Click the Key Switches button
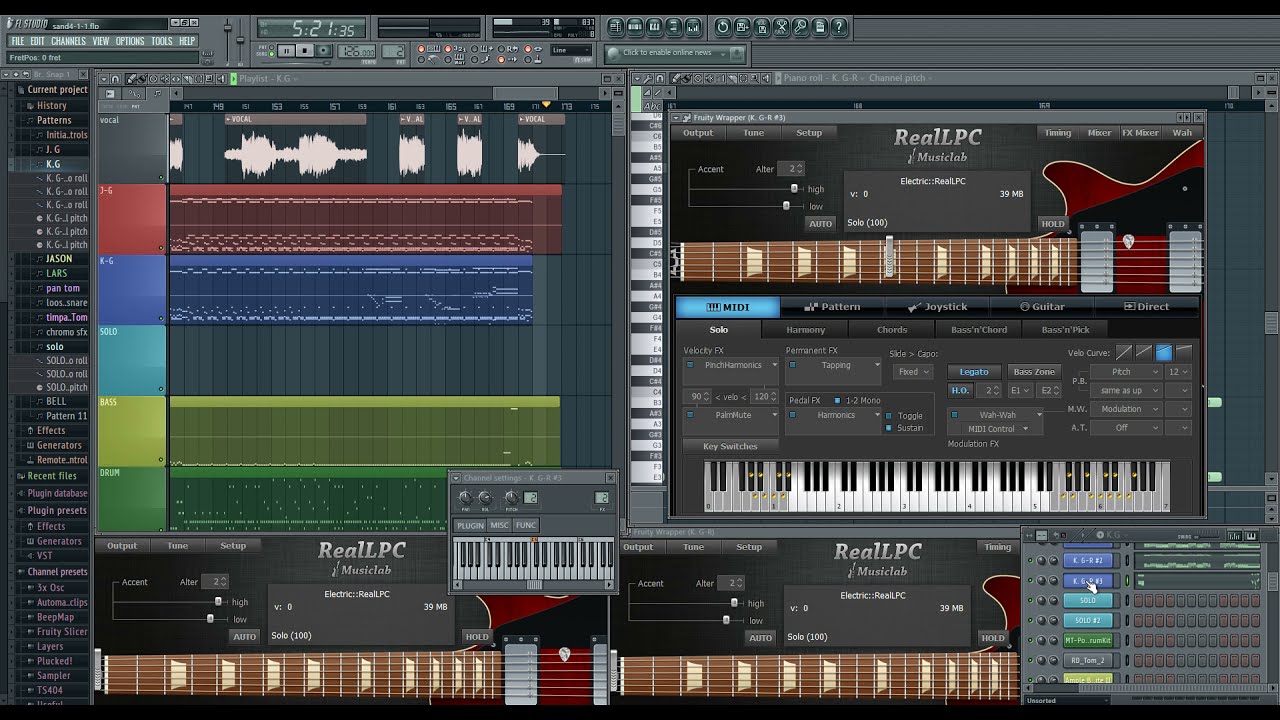The image size is (1280, 720). [x=730, y=446]
